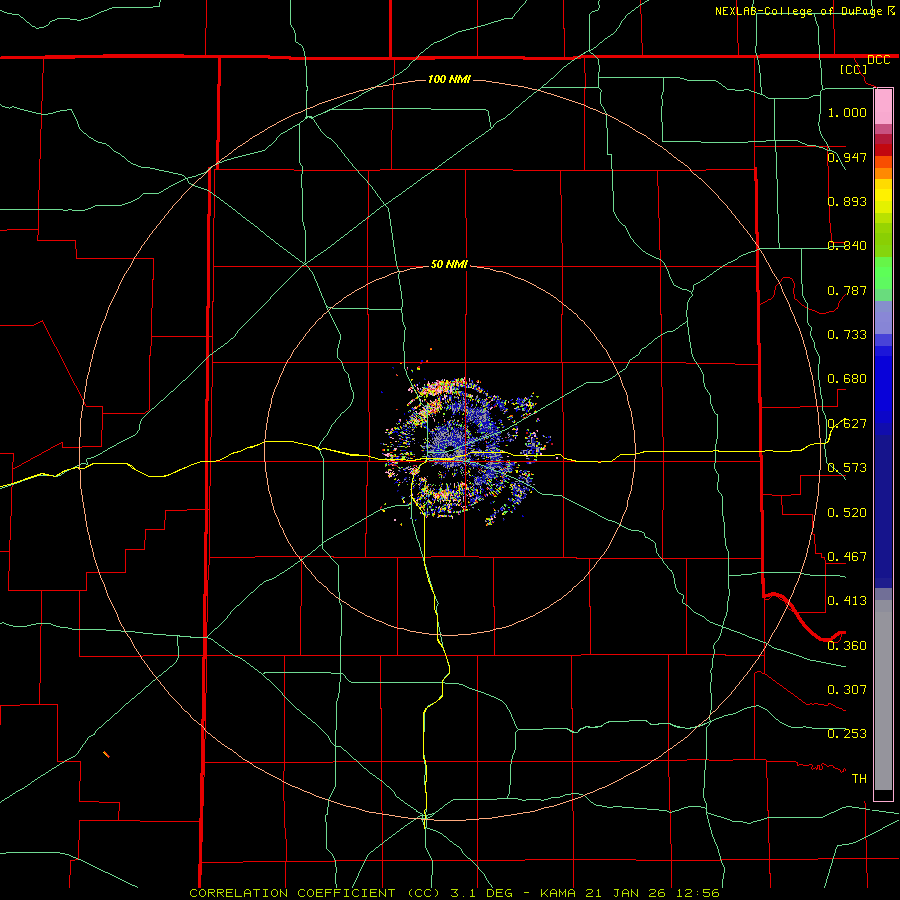Select the "0.467" legend value
The height and width of the screenshot is (900, 900).
847,557
